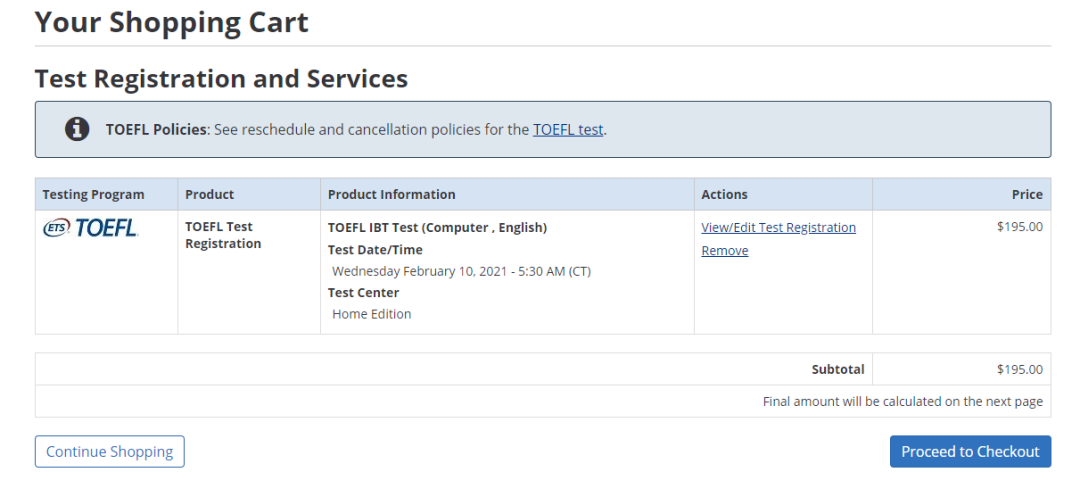Viewport: 1080px width, 497px height.
Task: Click the Wednesday February 10 test date
Action: pos(461,271)
